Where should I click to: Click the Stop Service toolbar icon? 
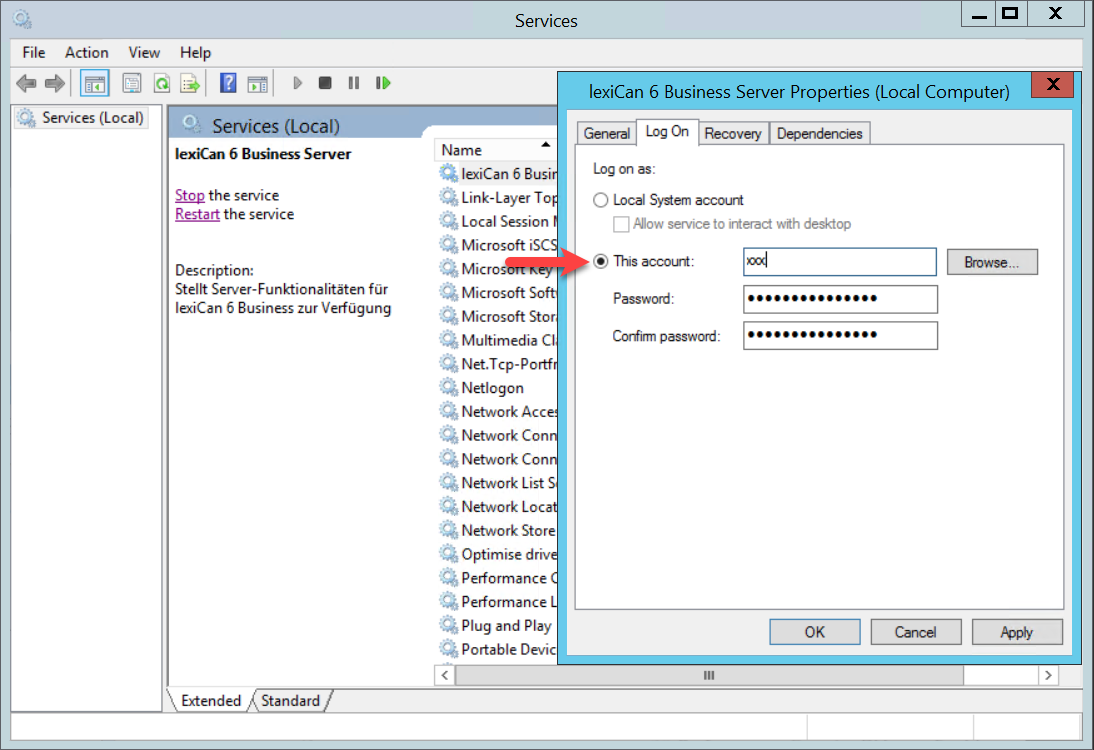[325, 83]
